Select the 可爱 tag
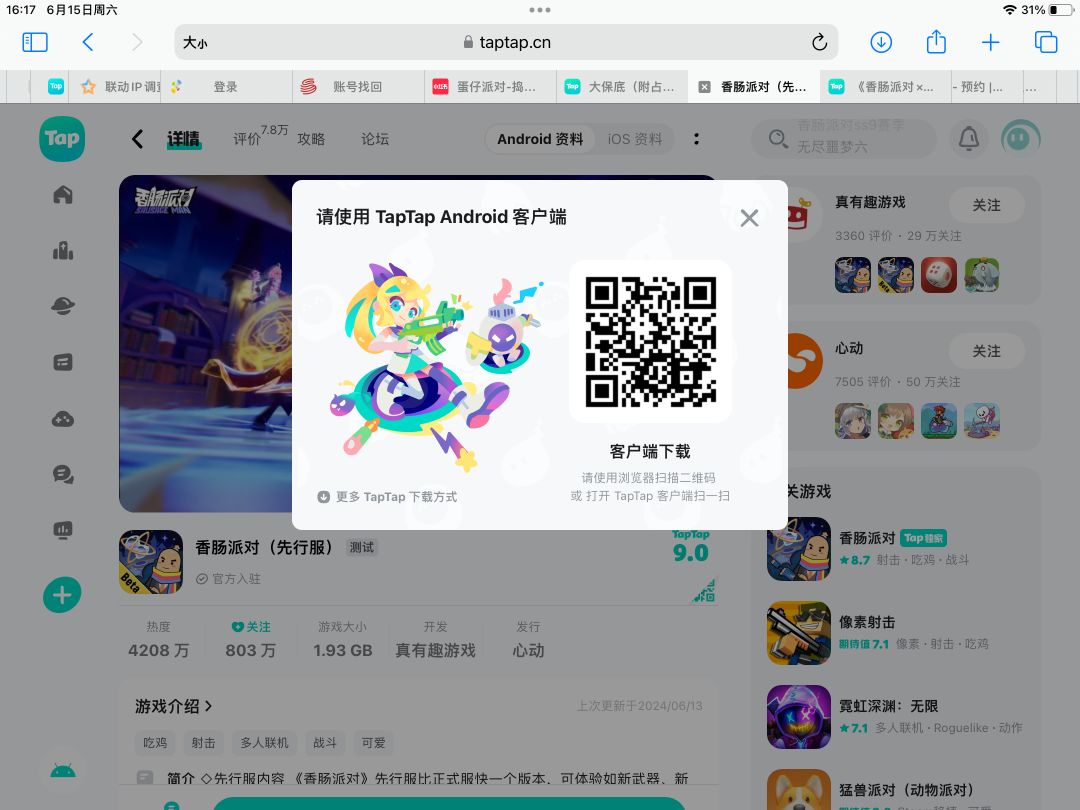The height and width of the screenshot is (810, 1080). (373, 742)
